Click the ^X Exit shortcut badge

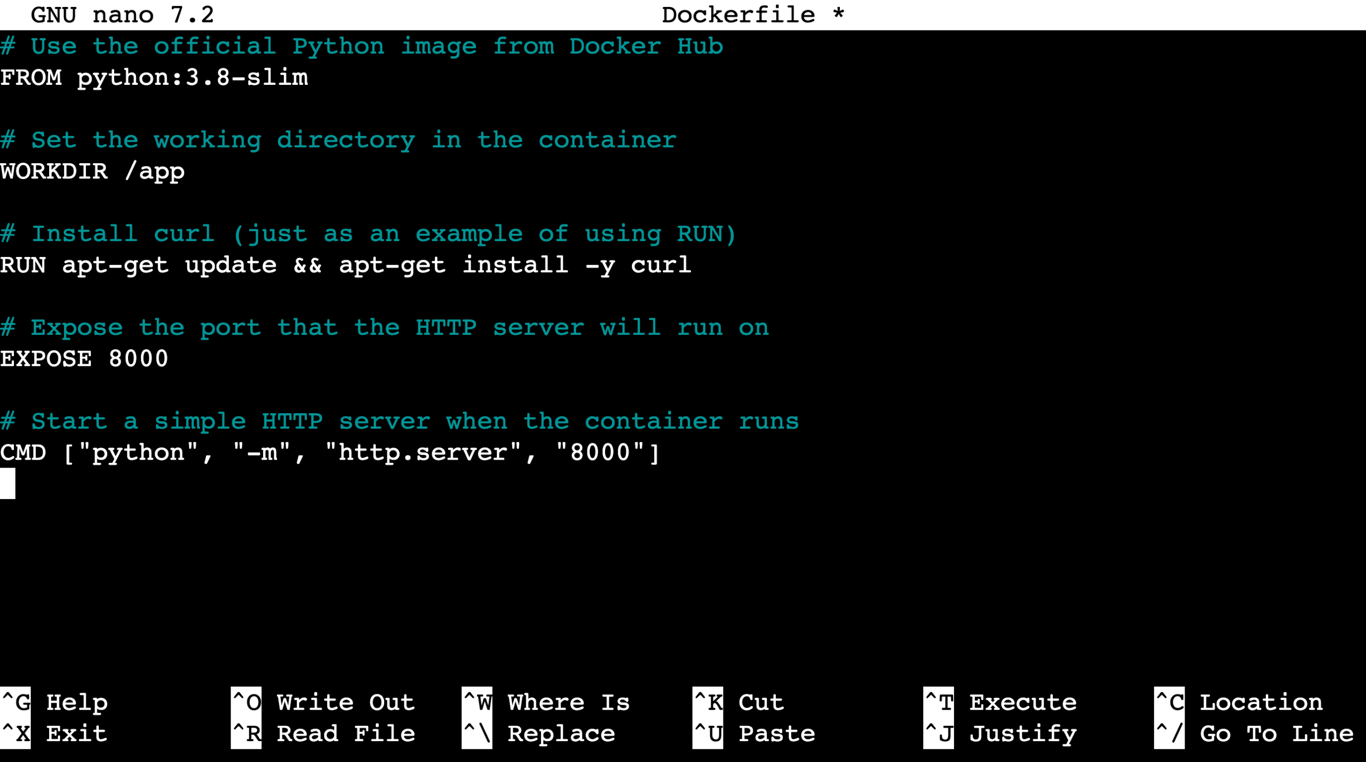(x=15, y=733)
